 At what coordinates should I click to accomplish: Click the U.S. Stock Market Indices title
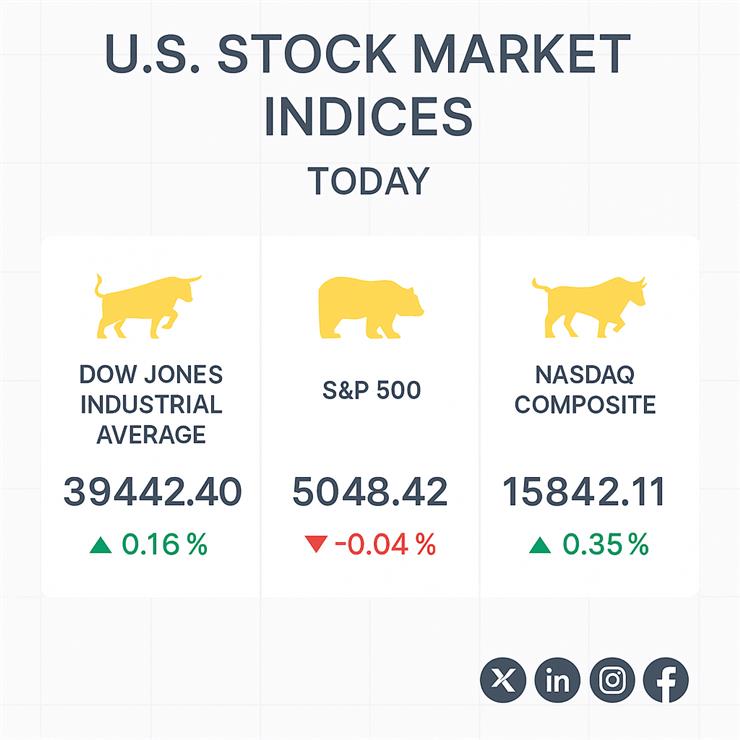(368, 86)
